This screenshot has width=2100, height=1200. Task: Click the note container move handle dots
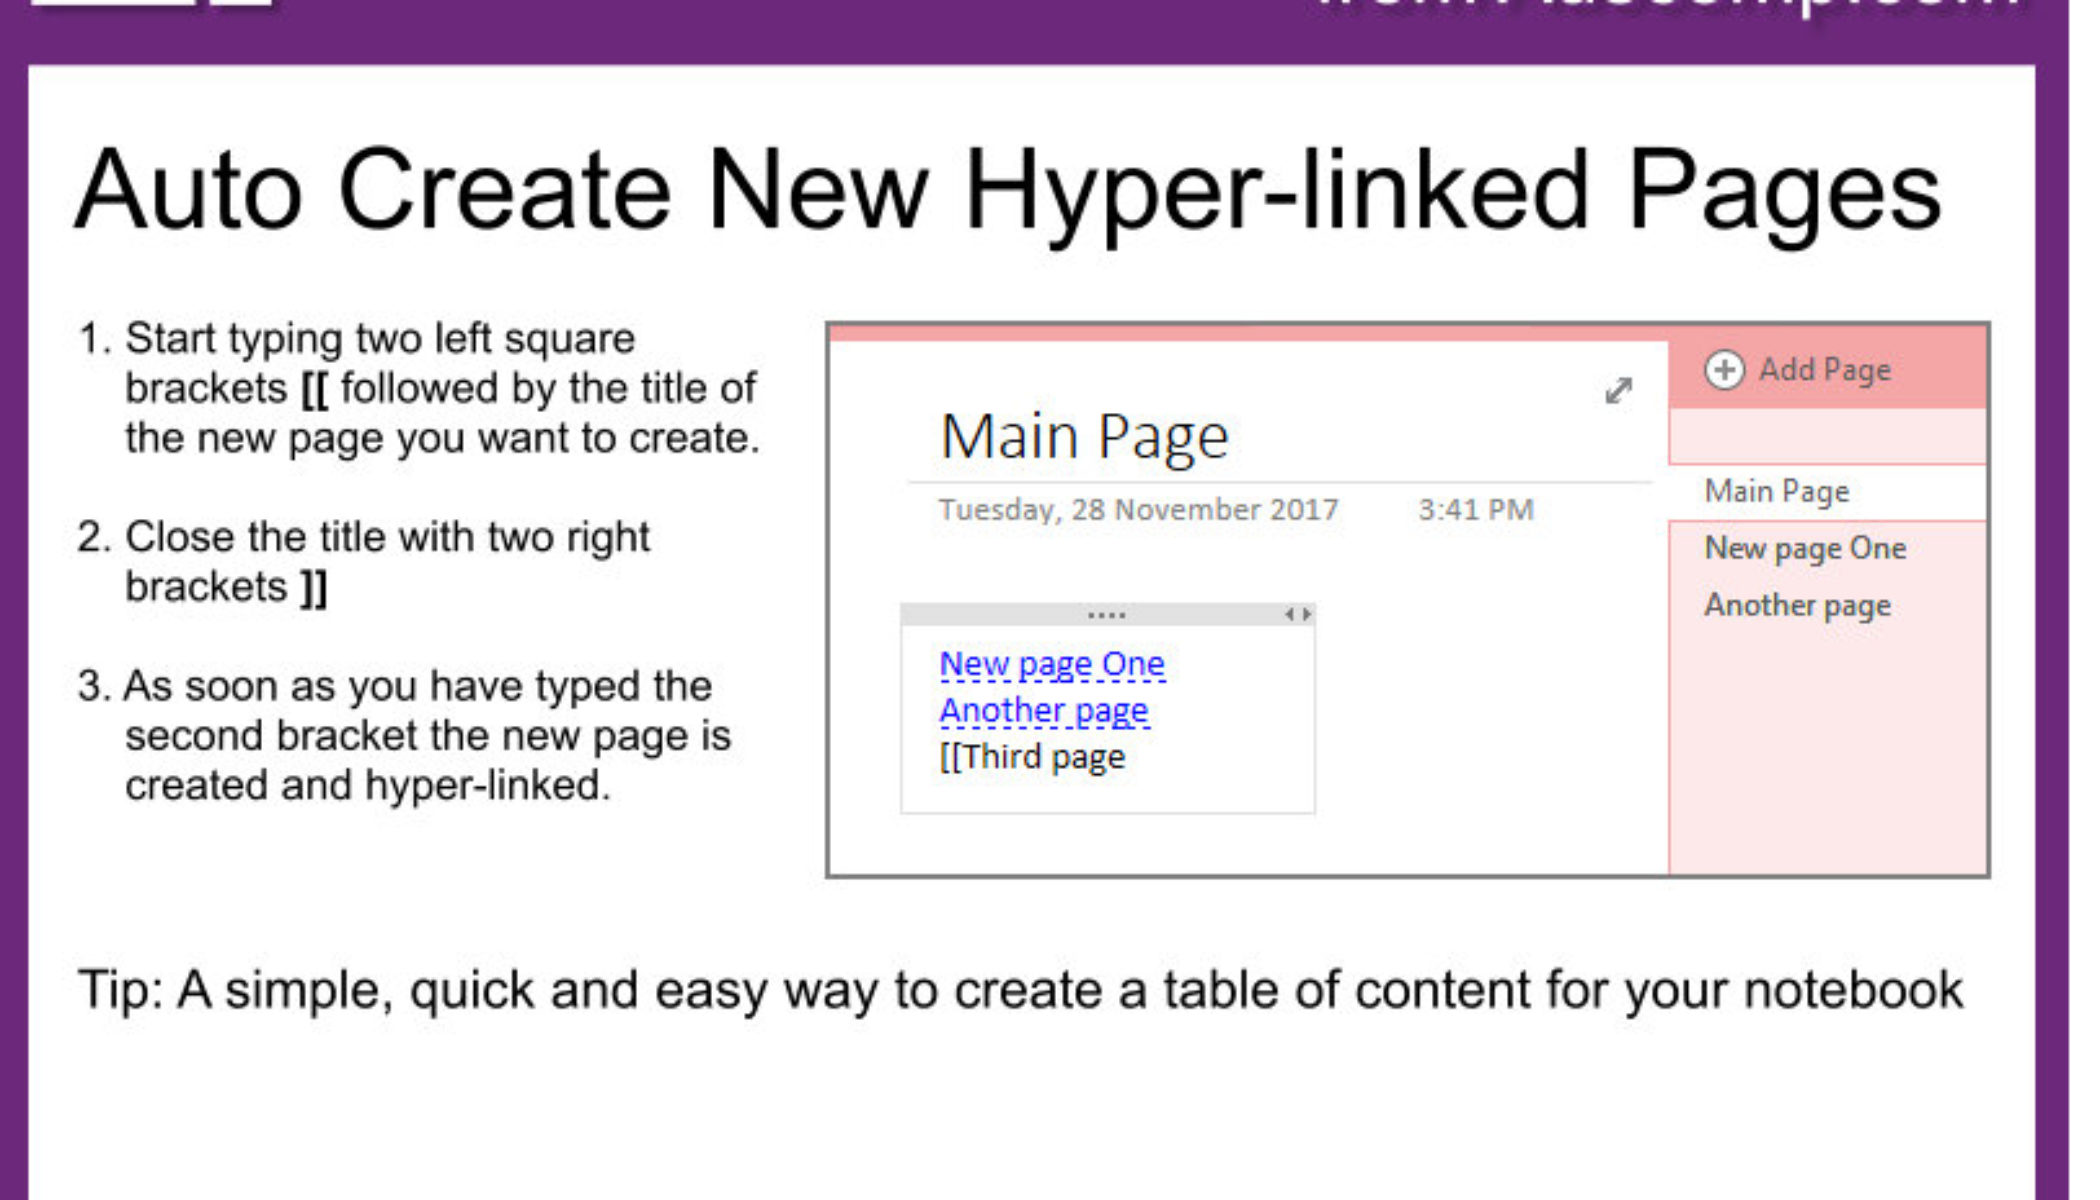[1108, 614]
